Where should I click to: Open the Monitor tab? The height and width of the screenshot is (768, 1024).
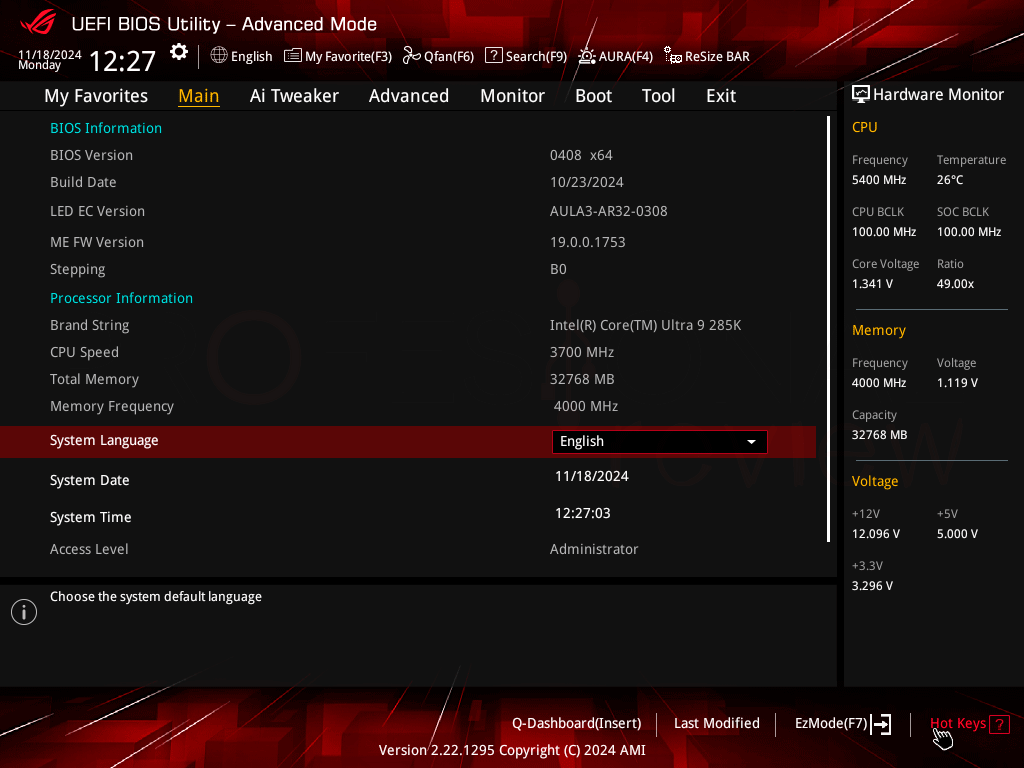(512, 96)
